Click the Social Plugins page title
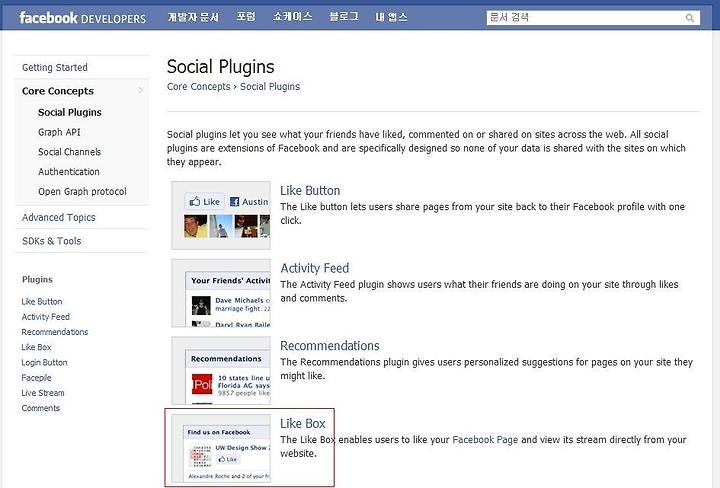720x488 pixels. pyautogui.click(x=220, y=67)
